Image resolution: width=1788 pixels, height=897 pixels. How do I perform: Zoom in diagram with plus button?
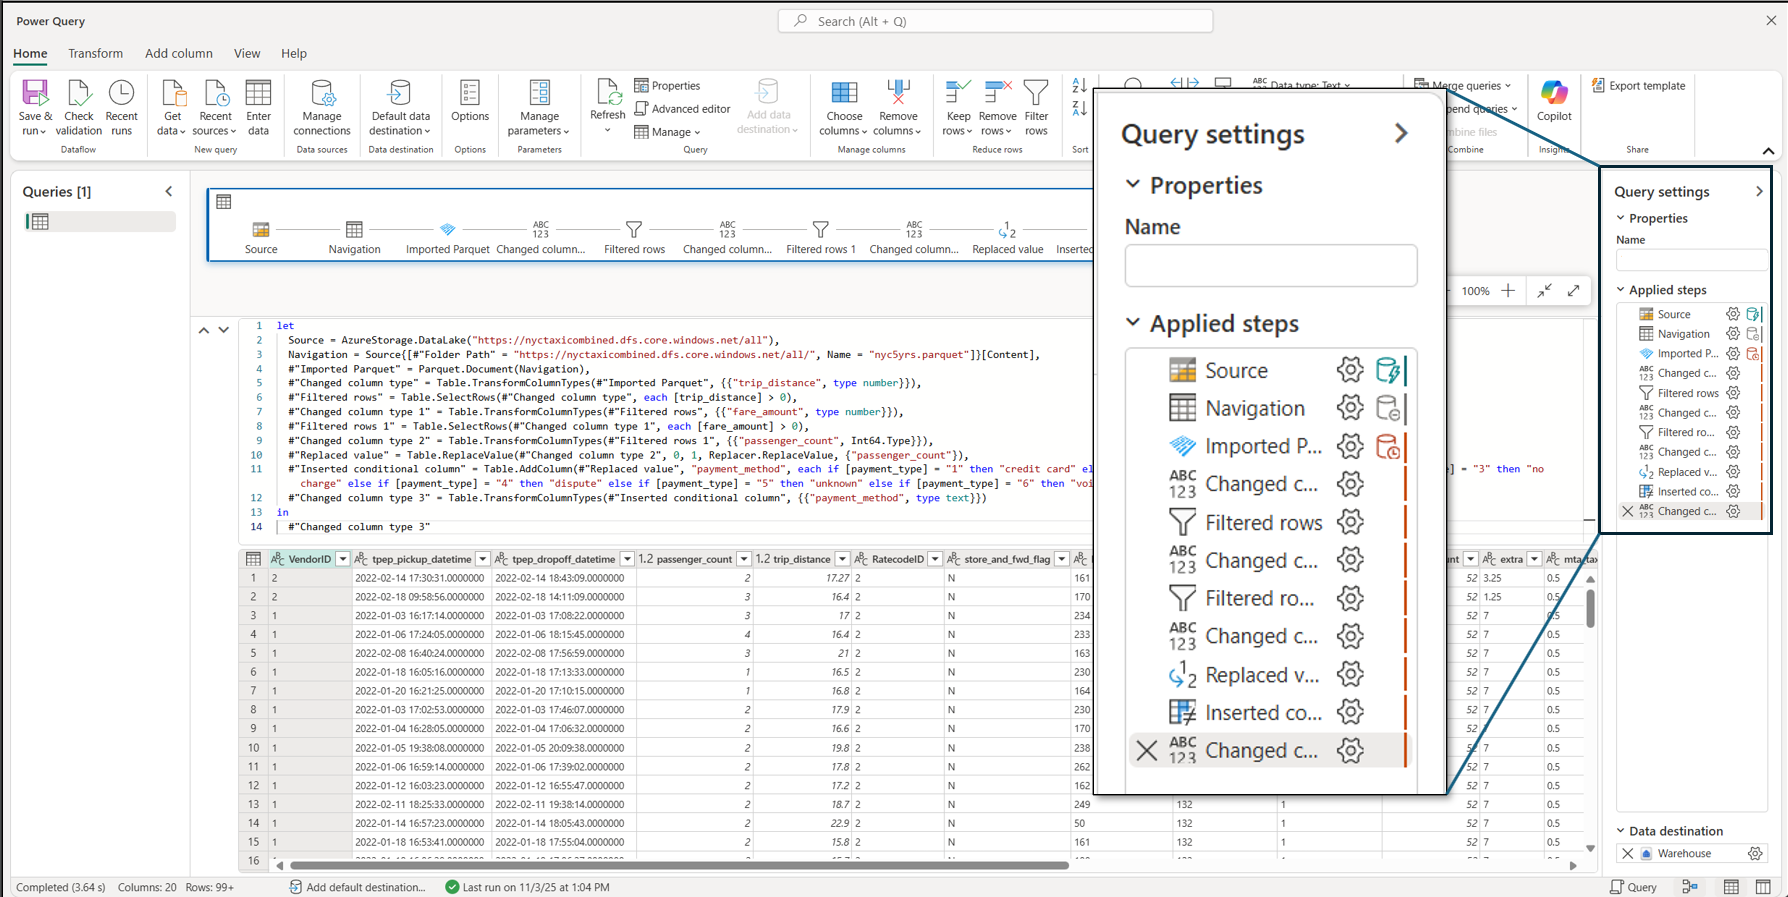click(x=1508, y=291)
